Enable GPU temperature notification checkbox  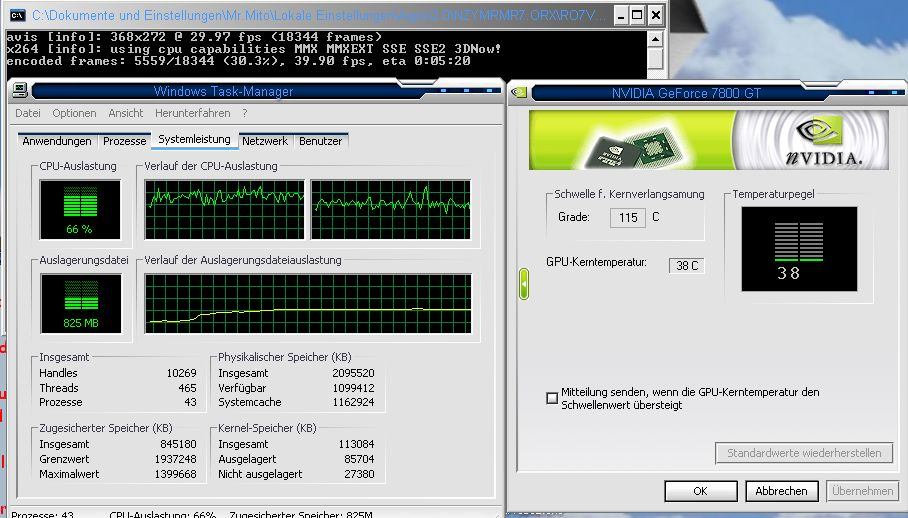tap(552, 398)
